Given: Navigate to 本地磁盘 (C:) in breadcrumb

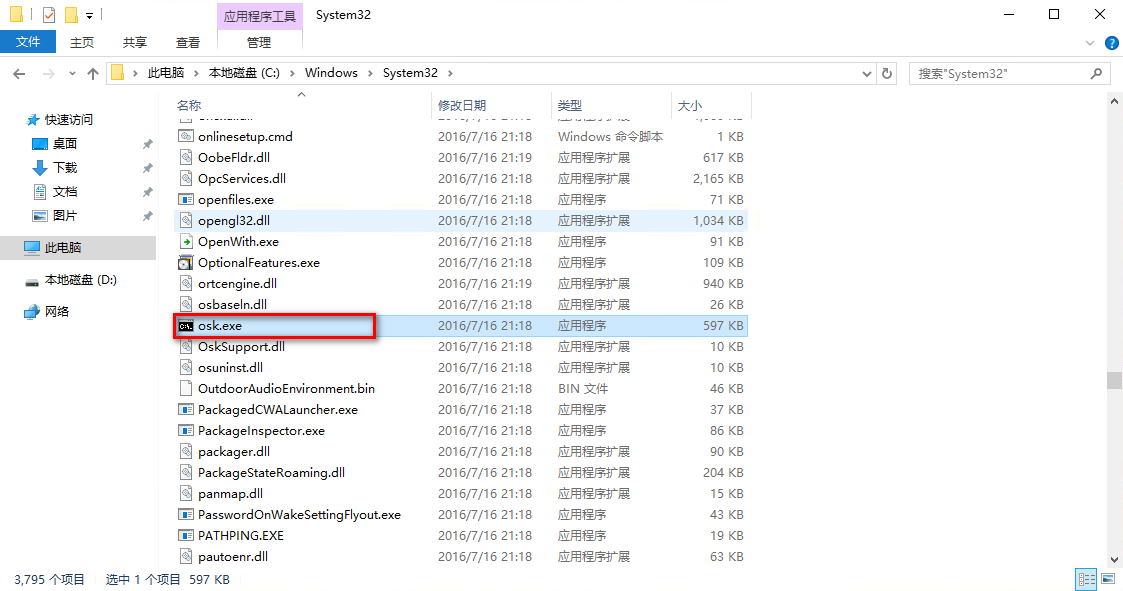Looking at the screenshot, I should coord(244,73).
